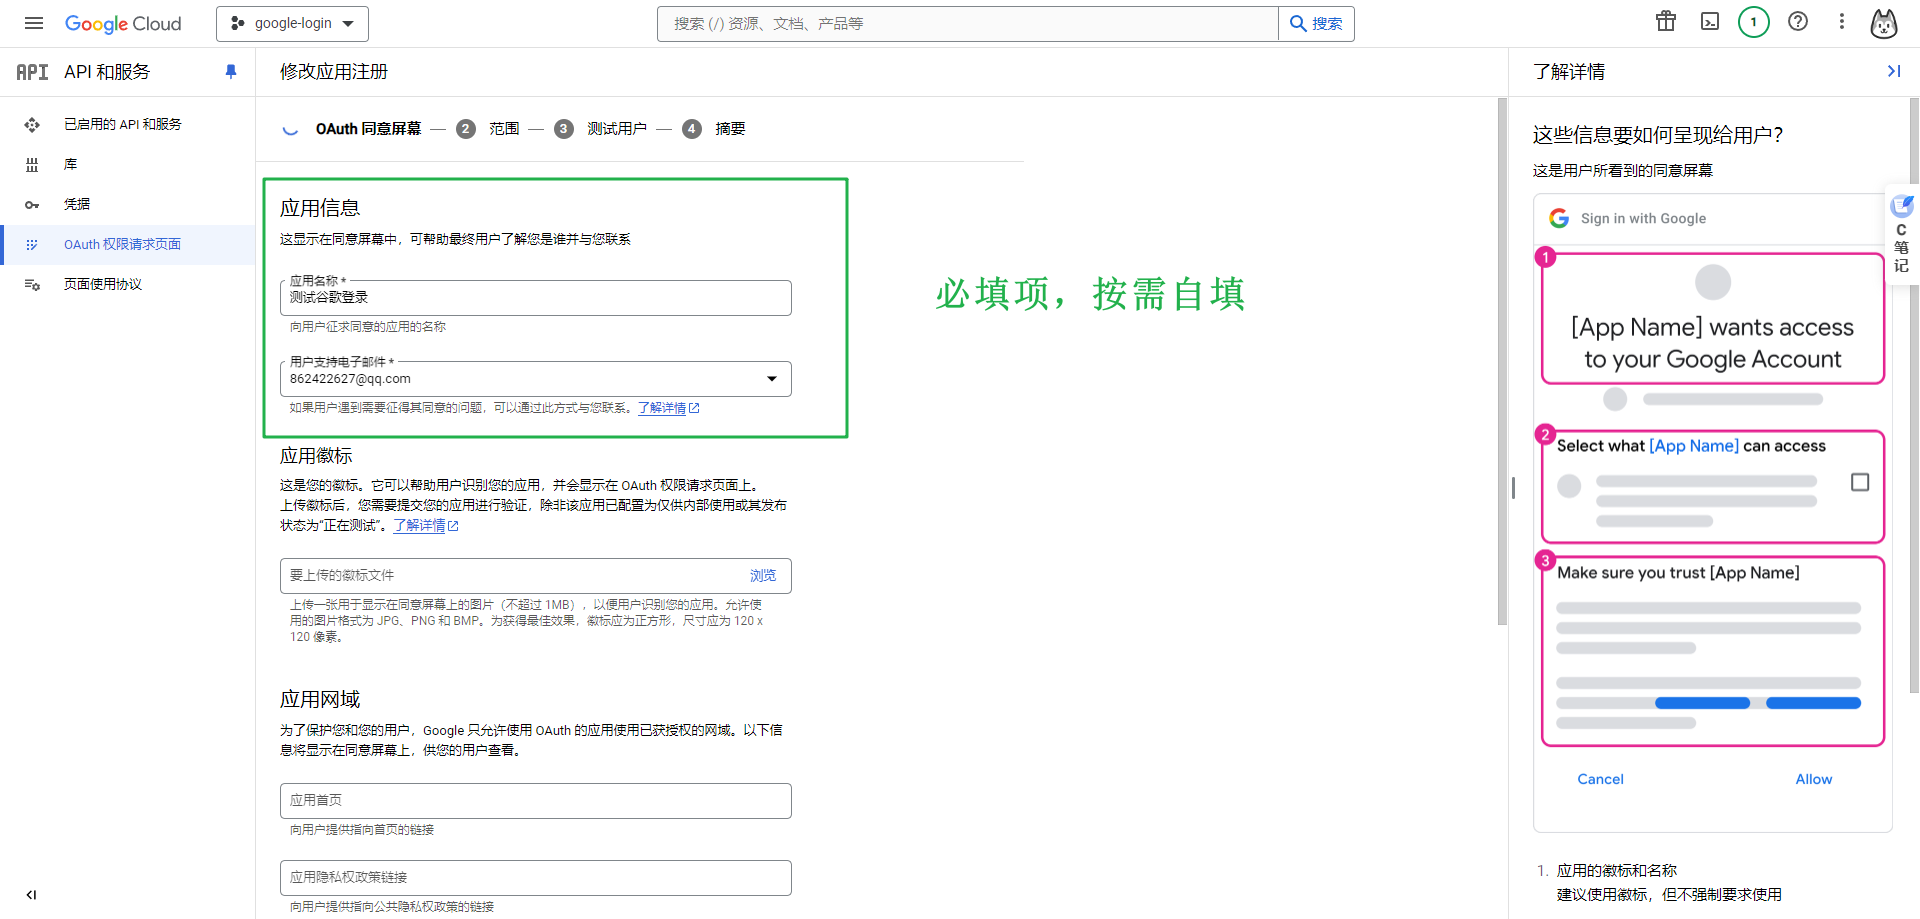Click the Sign in with Google header

(1643, 218)
